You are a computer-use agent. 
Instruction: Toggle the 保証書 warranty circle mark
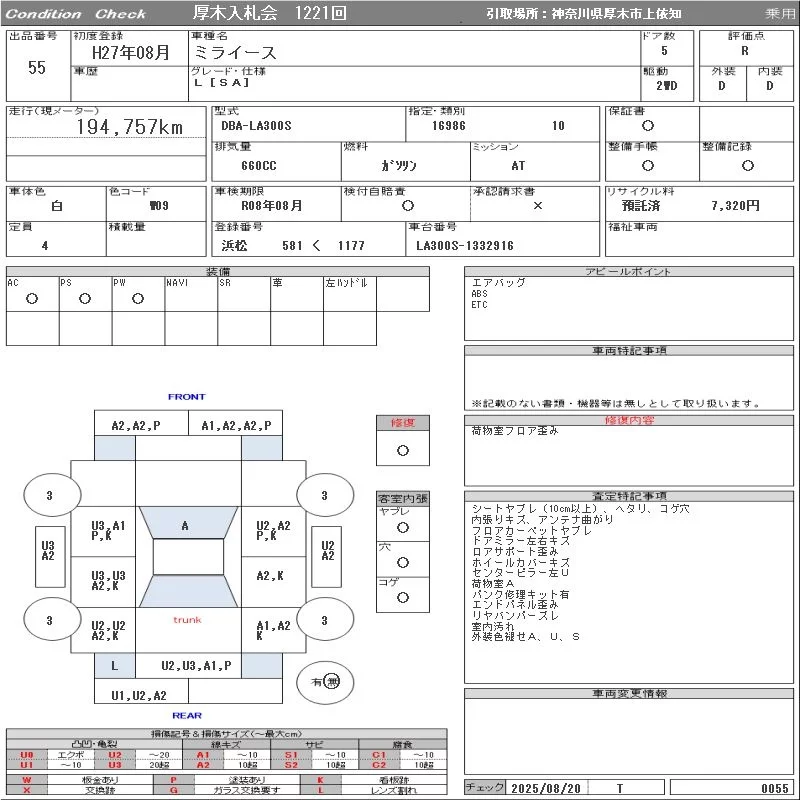[648, 126]
